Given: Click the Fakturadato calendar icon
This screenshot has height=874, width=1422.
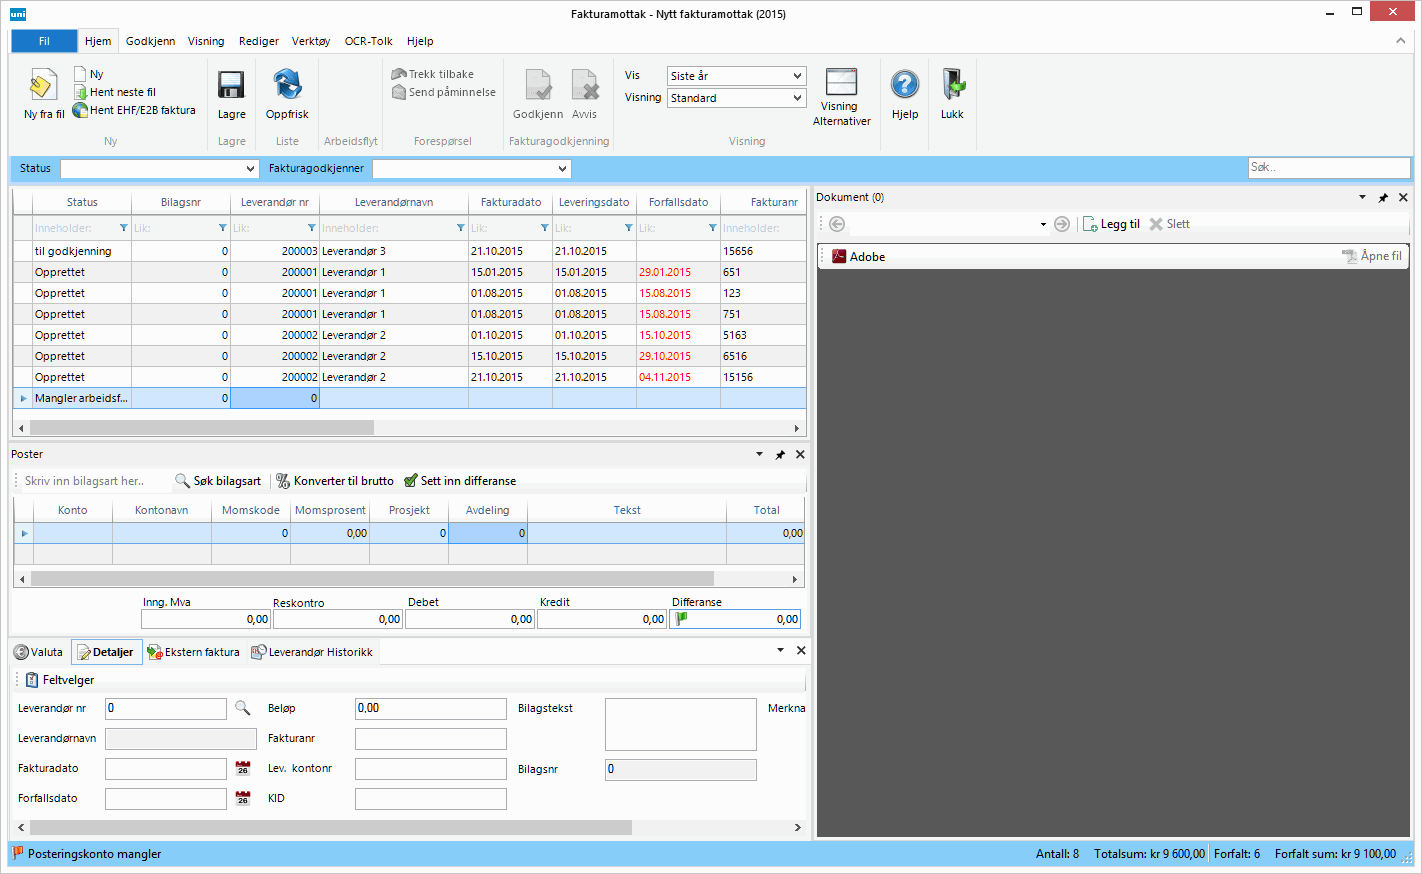Looking at the screenshot, I should [242, 769].
